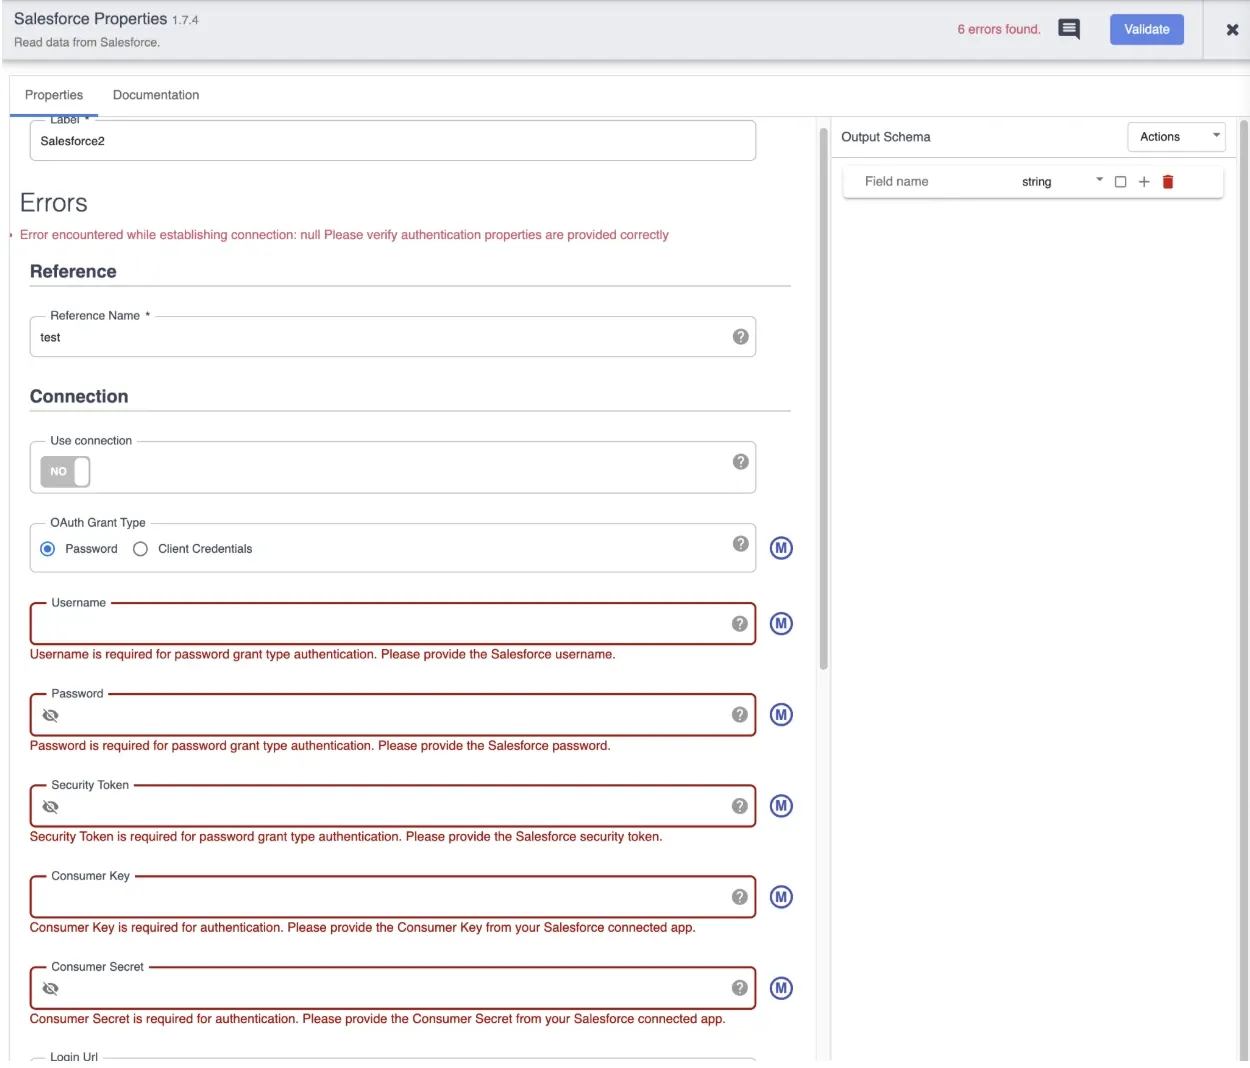Toggle the Use connection switch
Screen dimensions: 1250x1068
point(65,471)
